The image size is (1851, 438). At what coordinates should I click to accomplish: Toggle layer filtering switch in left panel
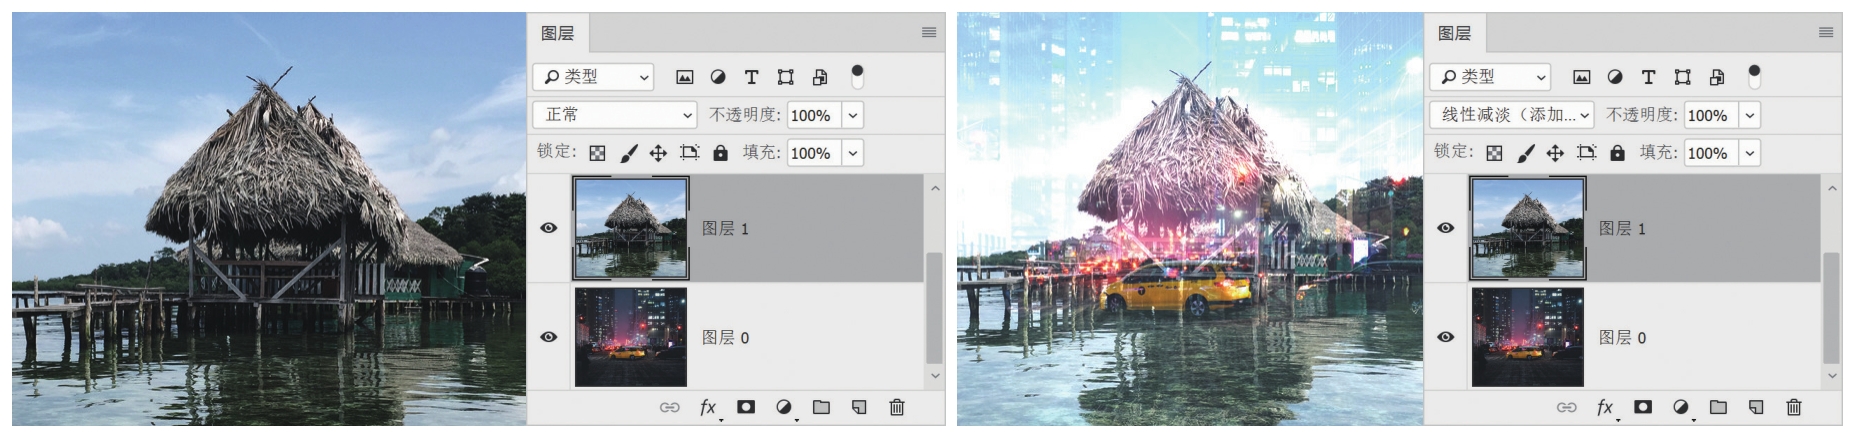click(857, 76)
